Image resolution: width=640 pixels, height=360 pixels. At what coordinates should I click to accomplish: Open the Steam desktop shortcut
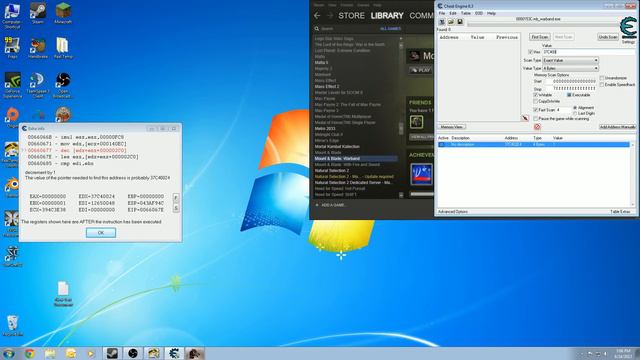38,13
